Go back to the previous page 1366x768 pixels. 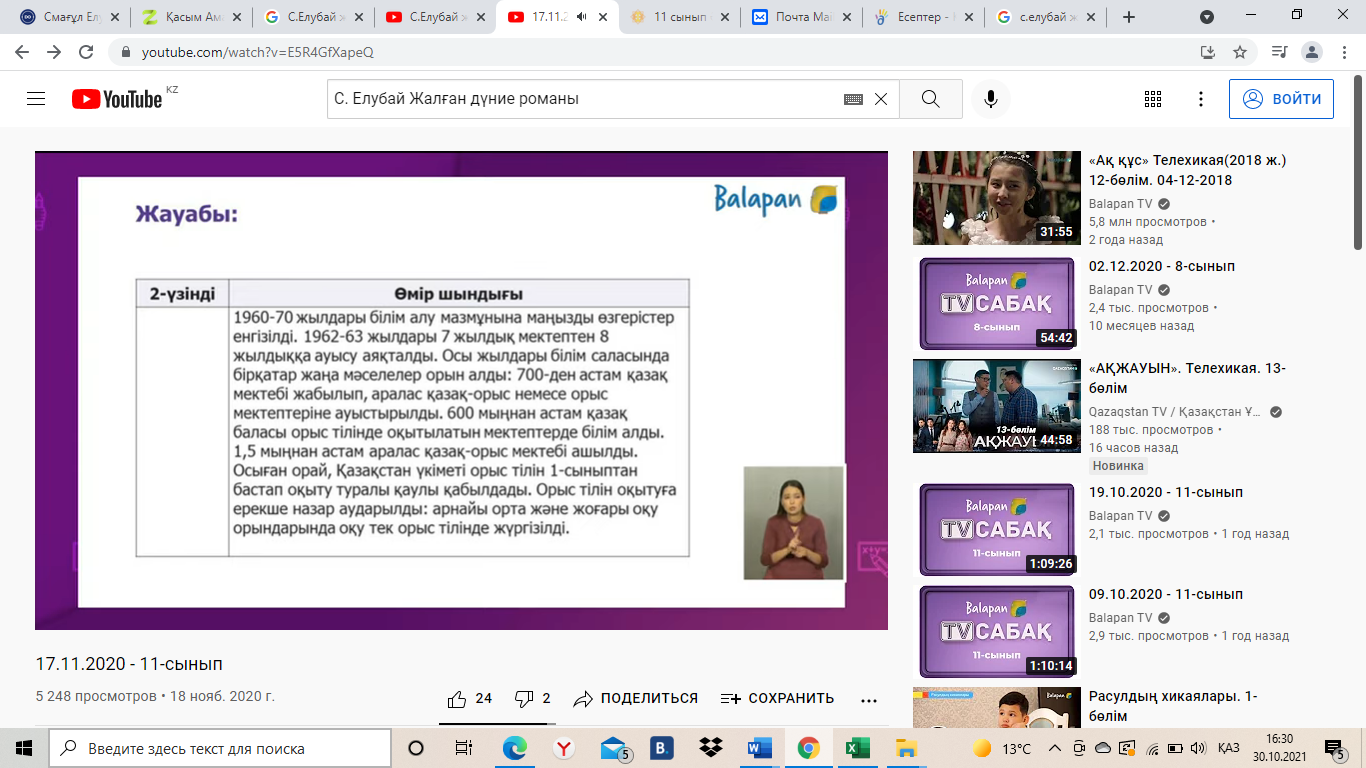pyautogui.click(x=22, y=52)
